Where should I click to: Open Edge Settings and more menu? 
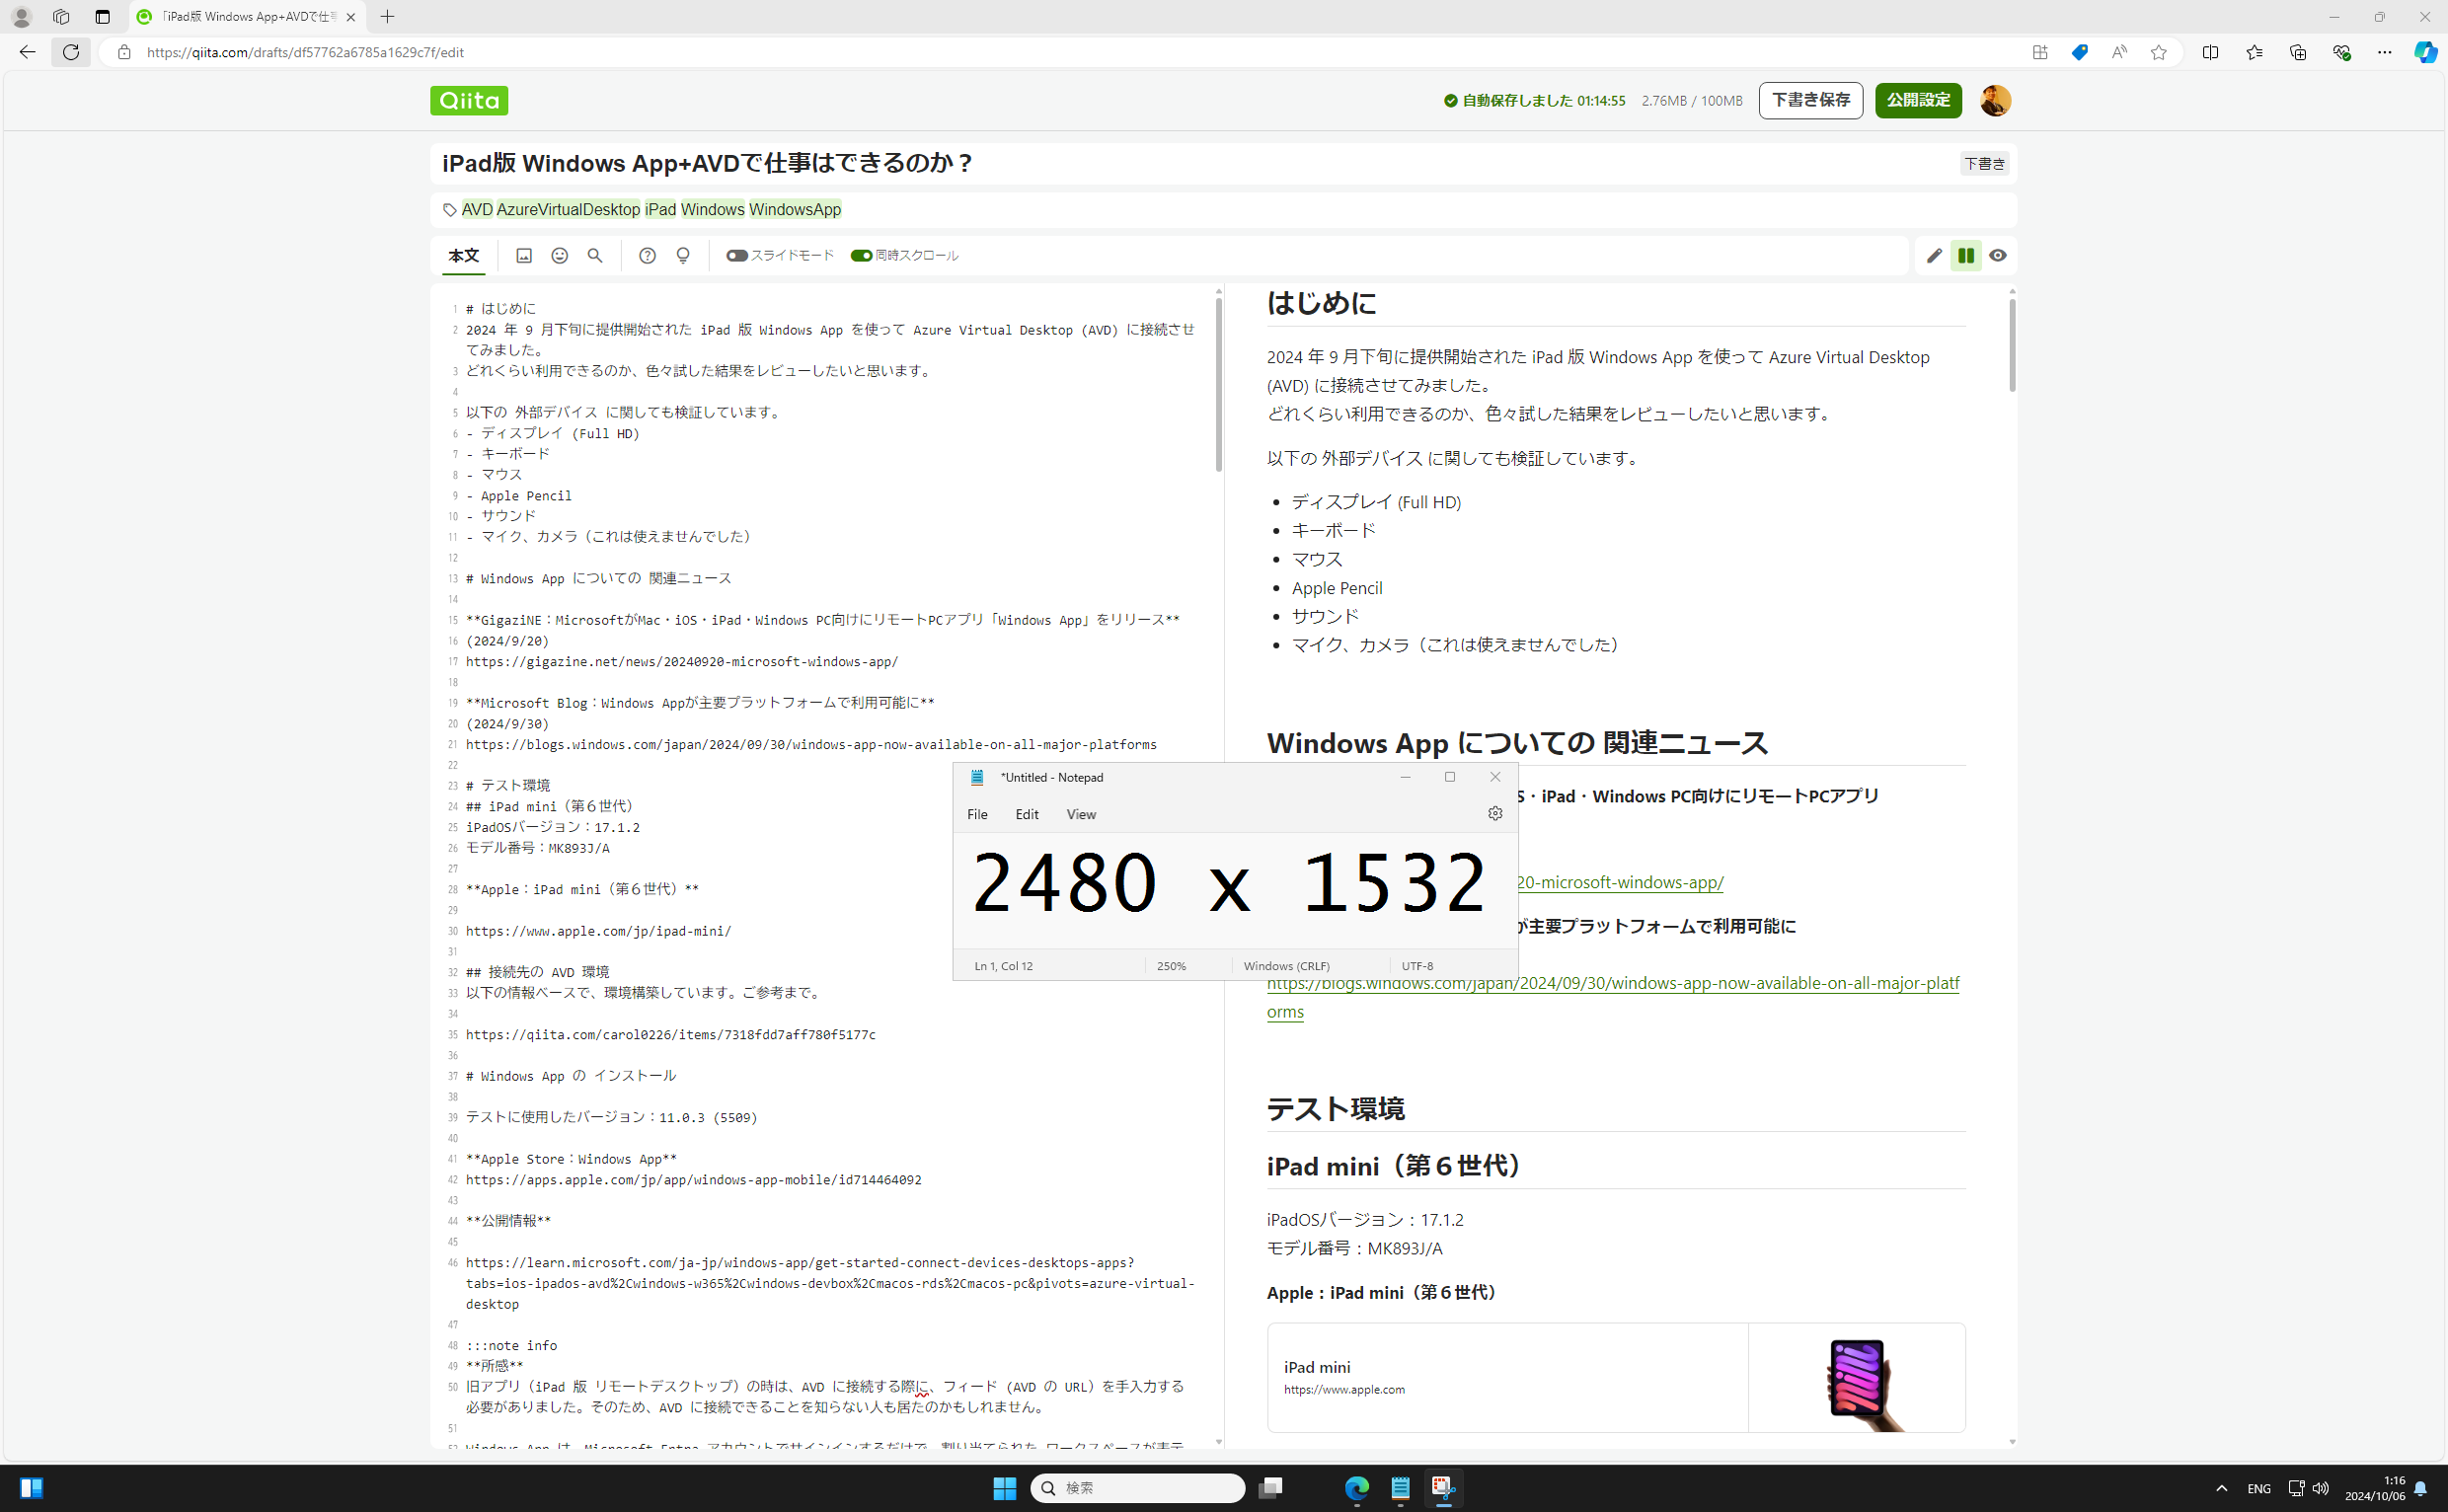2385,52
